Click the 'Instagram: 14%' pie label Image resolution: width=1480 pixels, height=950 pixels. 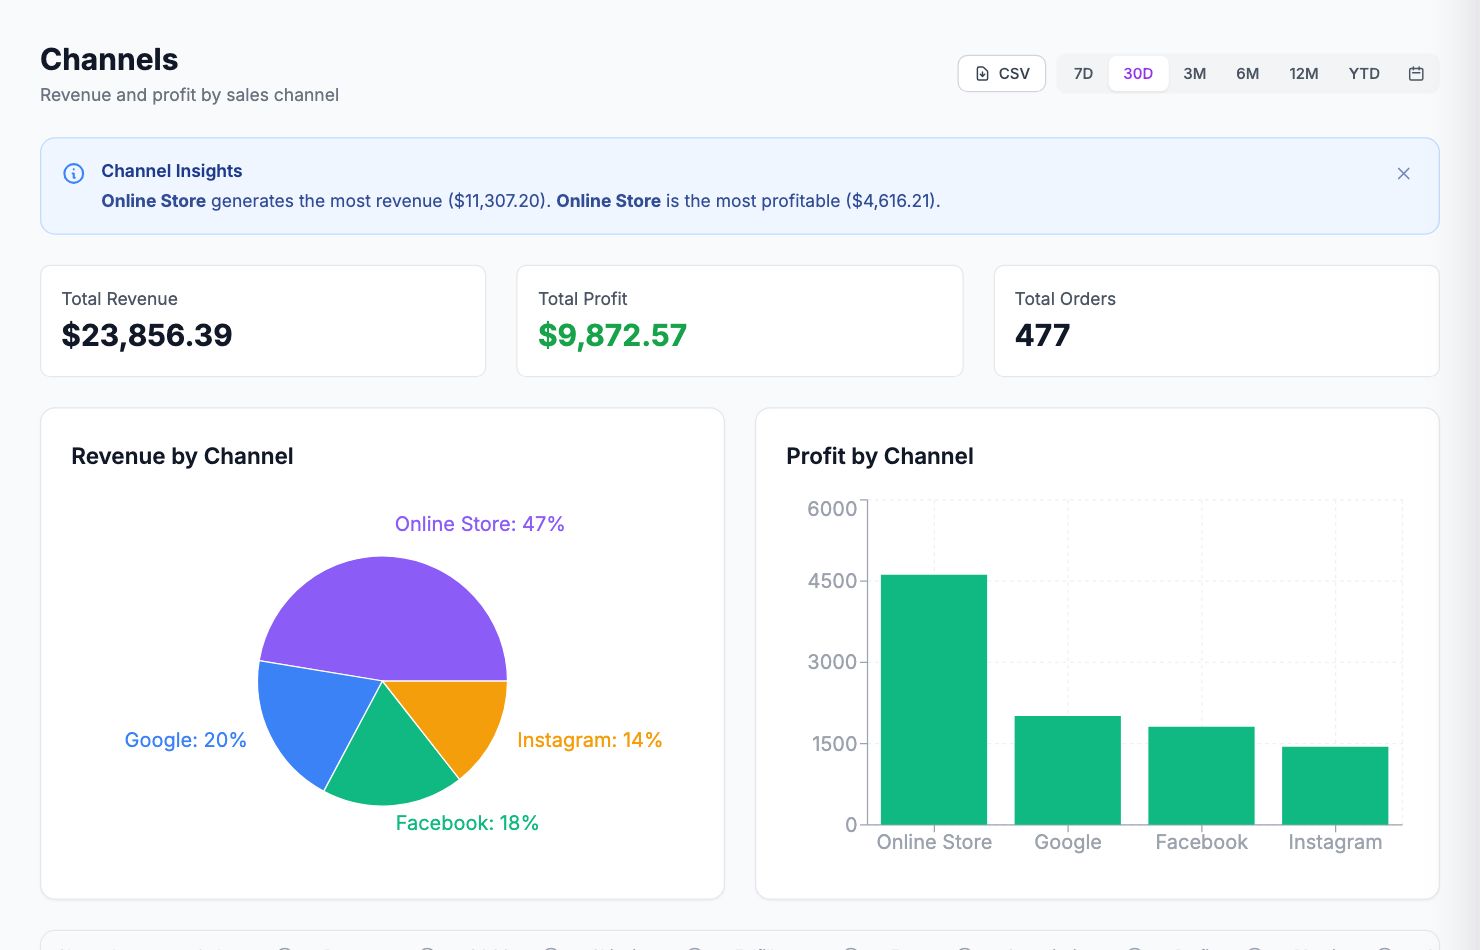pos(589,740)
